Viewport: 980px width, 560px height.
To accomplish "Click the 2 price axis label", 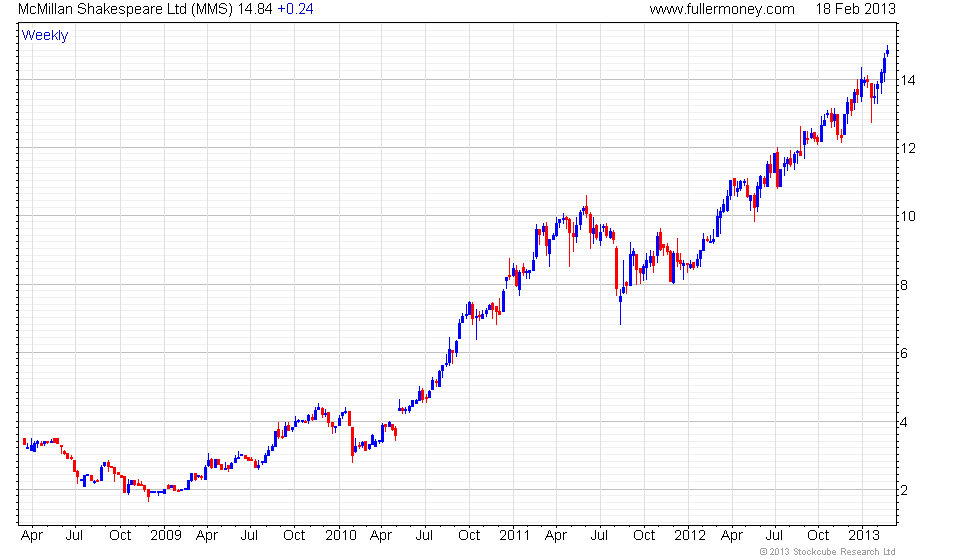I will click(904, 491).
